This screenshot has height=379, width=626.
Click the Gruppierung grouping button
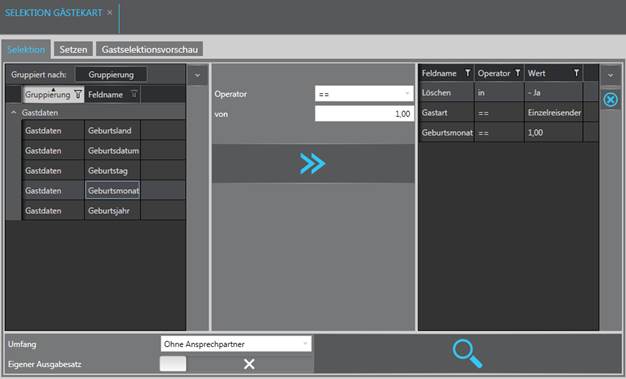coord(111,75)
